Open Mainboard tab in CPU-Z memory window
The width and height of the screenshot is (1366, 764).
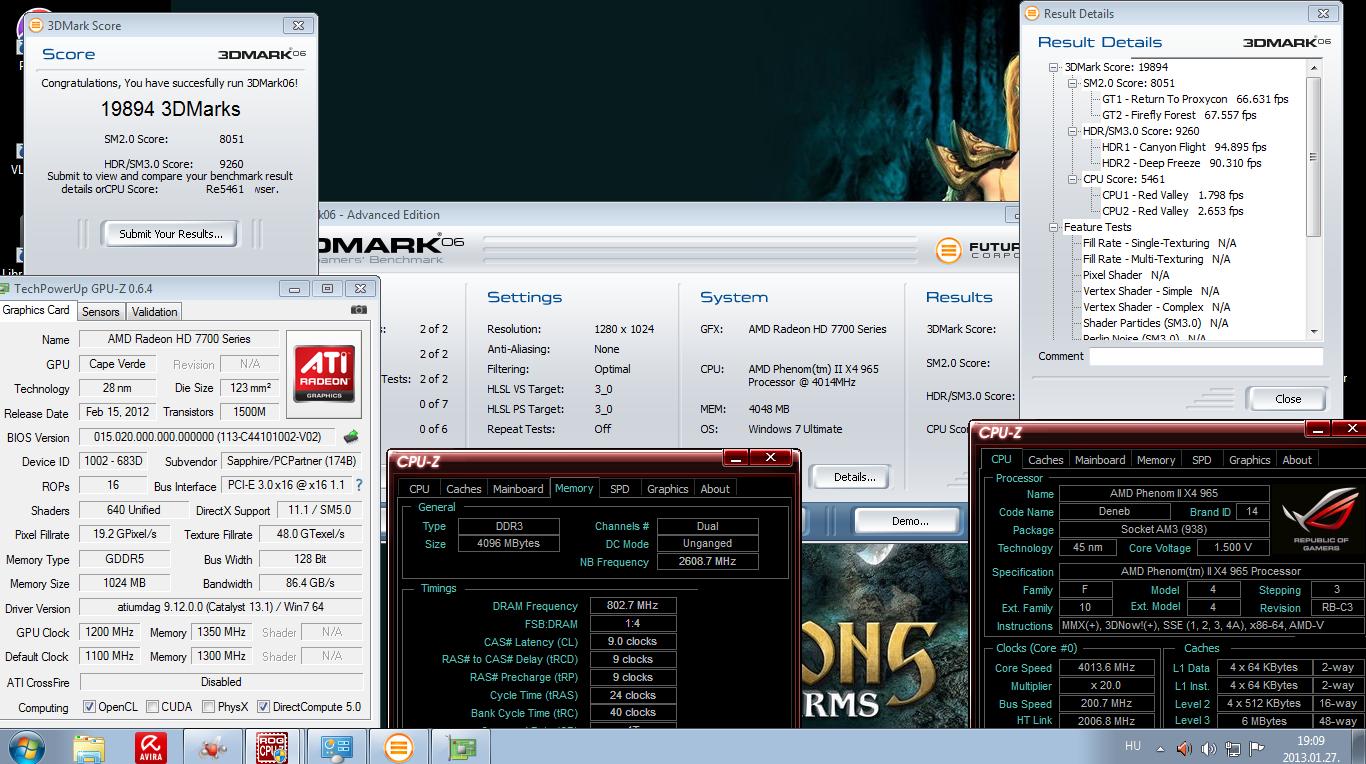pos(518,489)
